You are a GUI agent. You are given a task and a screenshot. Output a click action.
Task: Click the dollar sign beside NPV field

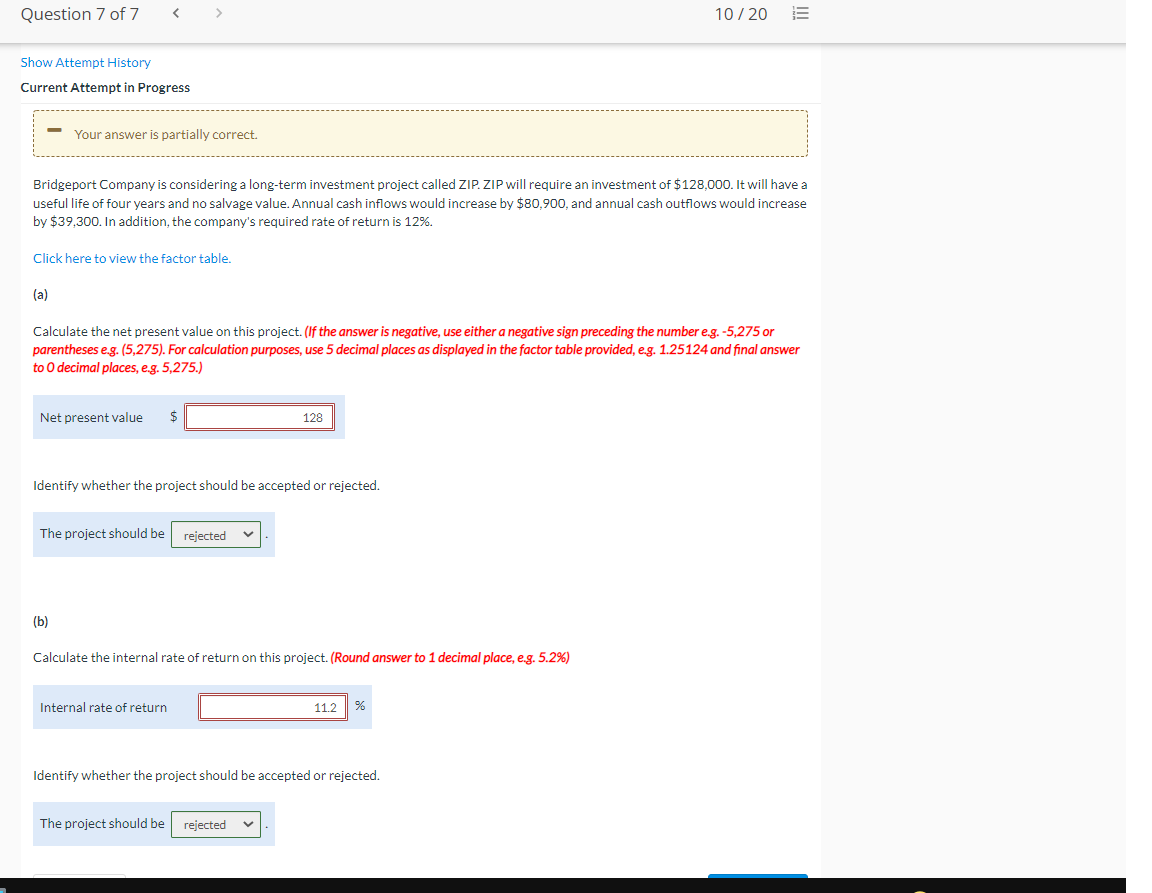point(173,417)
